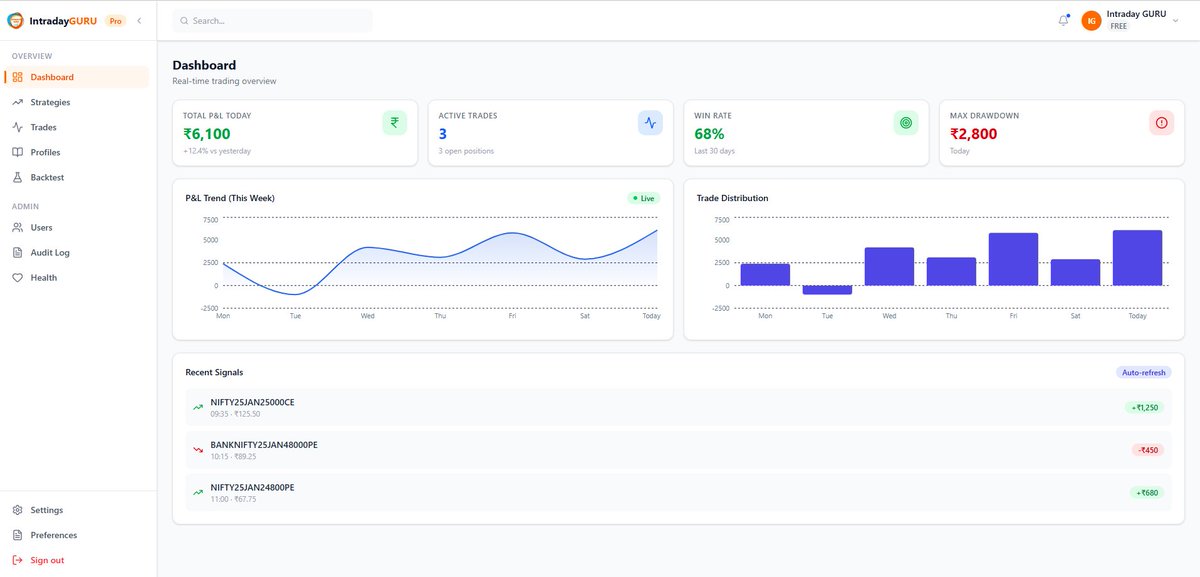This screenshot has height=577, width=1200.
Task: Click the +₹680 profit badge
Action: [x=1147, y=492]
